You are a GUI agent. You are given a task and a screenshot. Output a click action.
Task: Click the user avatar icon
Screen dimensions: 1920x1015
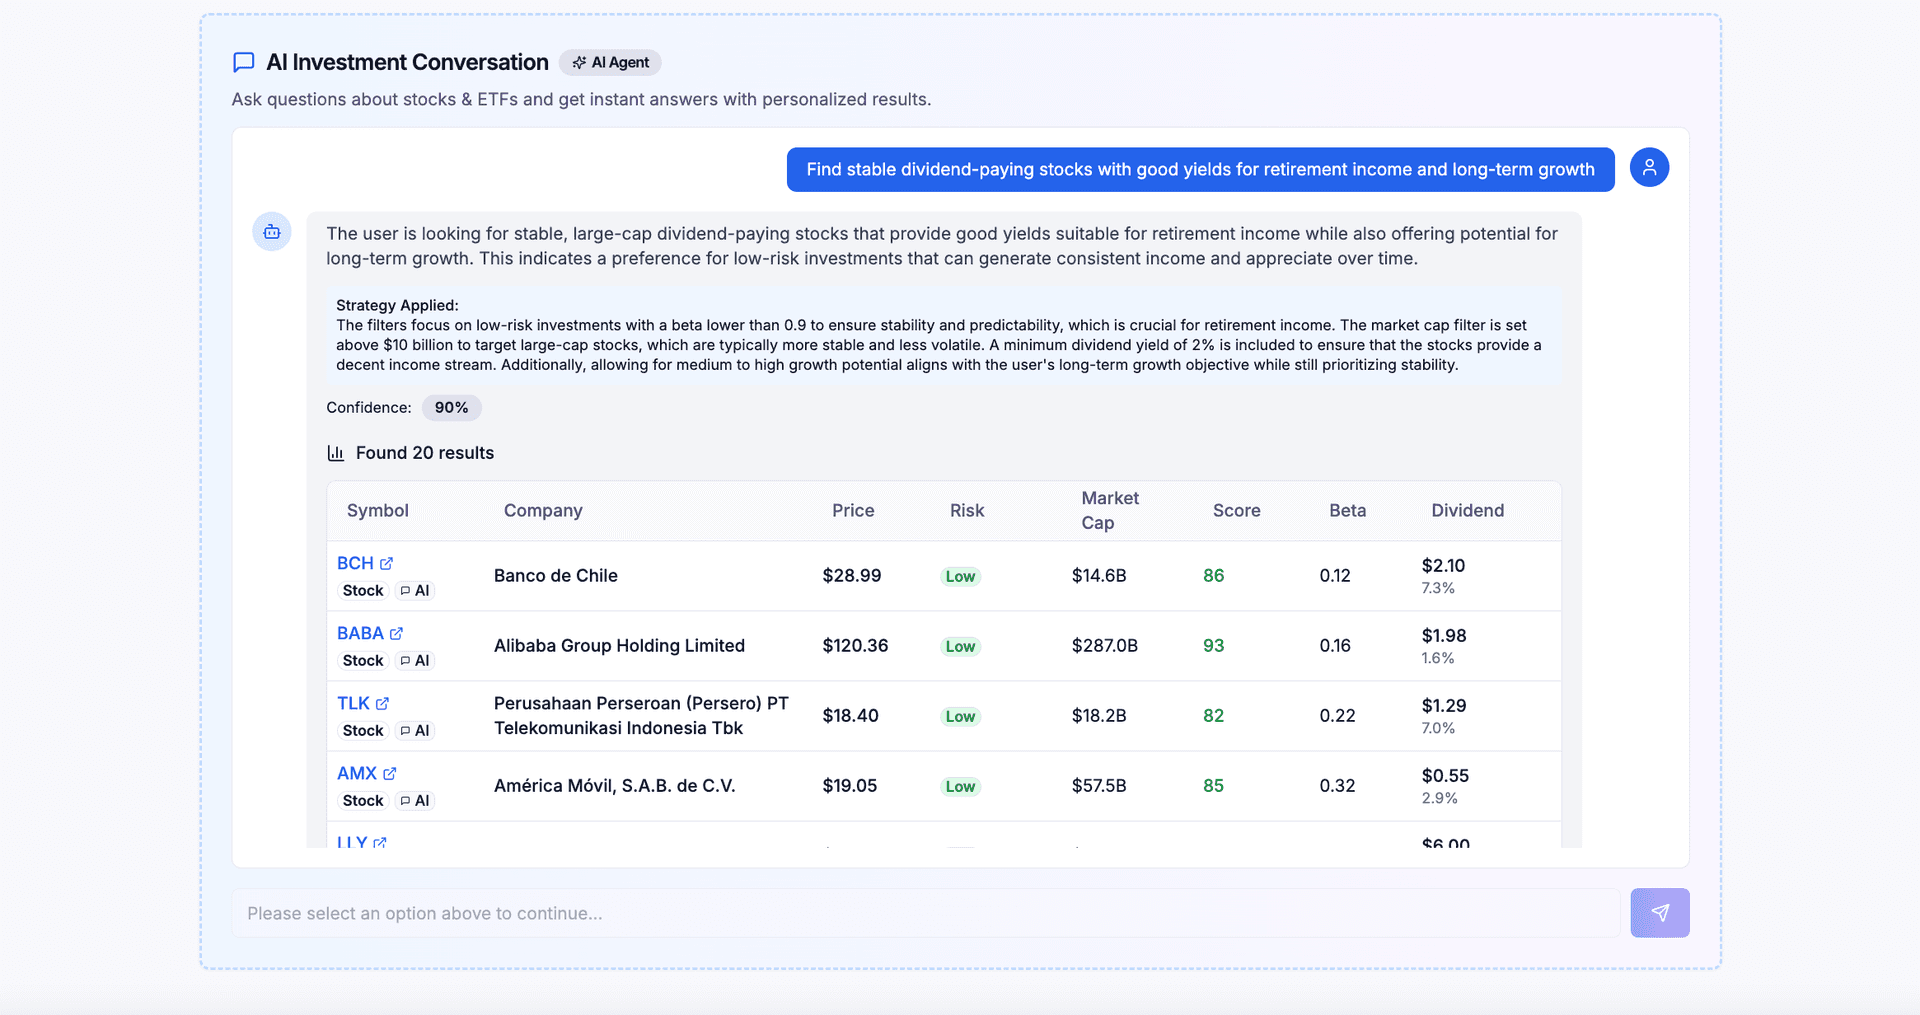[x=1649, y=168]
